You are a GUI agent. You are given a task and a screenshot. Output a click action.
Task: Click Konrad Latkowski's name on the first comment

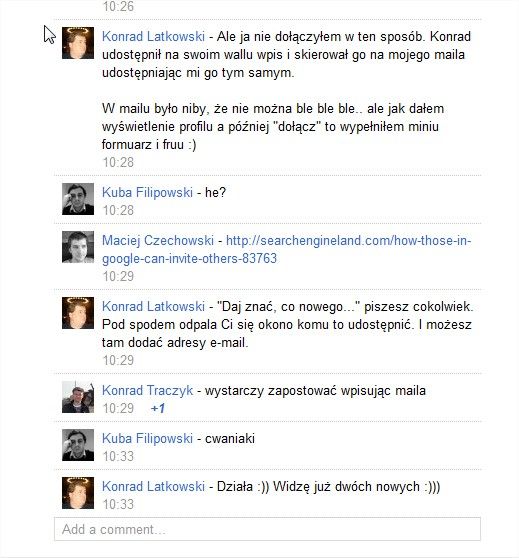click(x=153, y=36)
